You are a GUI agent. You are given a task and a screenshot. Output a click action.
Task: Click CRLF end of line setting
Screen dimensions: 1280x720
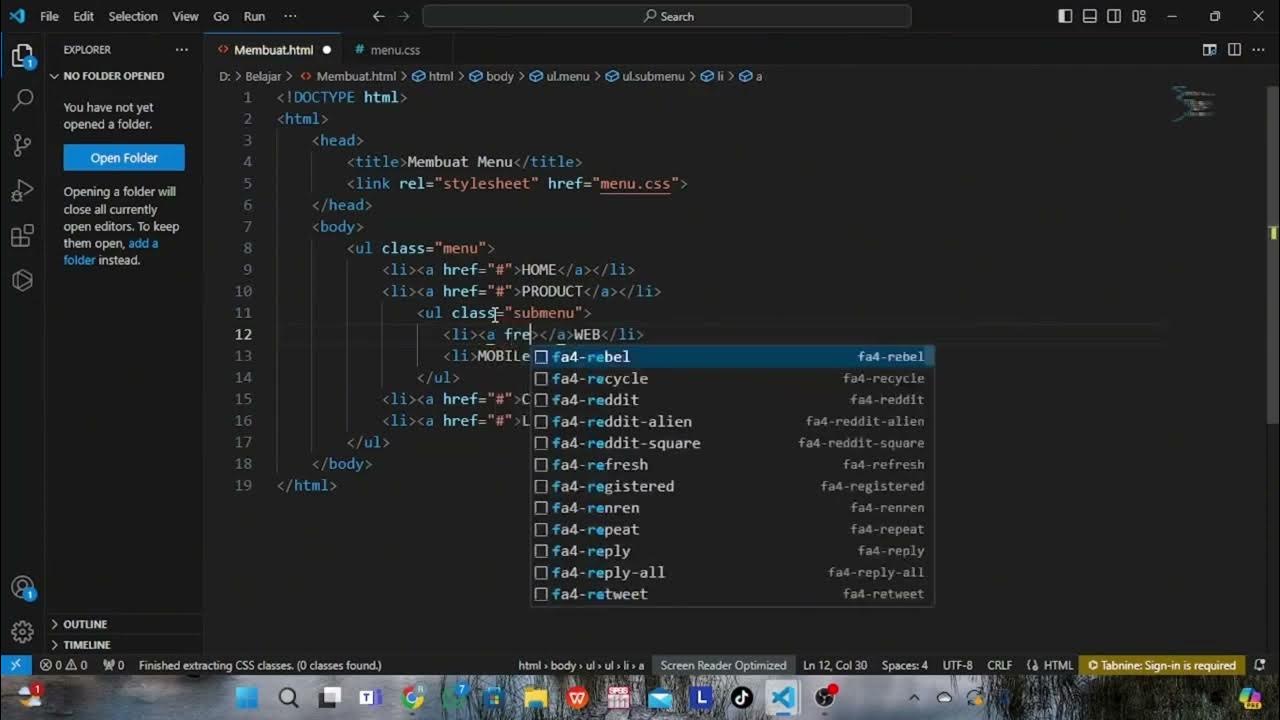(x=999, y=665)
